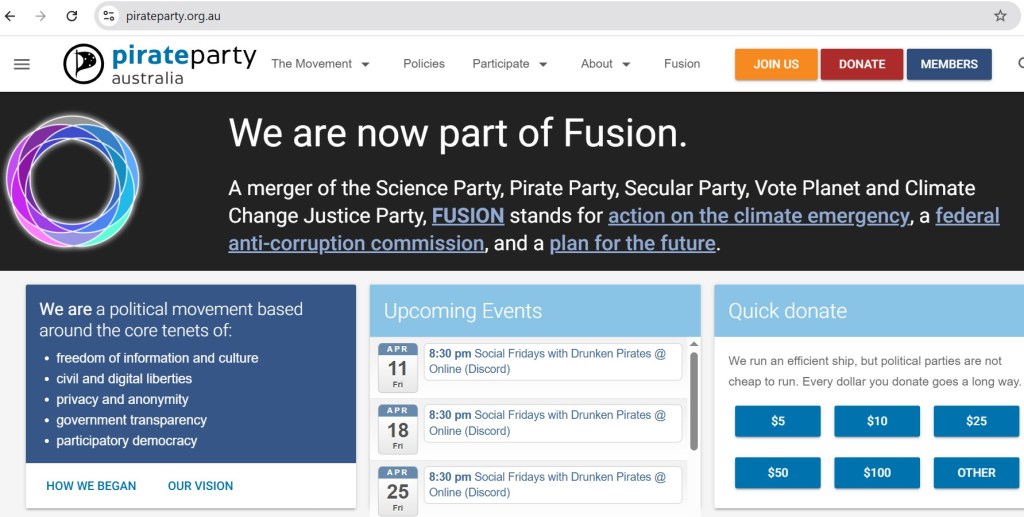Bookmark this page with the star icon
The height and width of the screenshot is (517, 1024).
1000,16
